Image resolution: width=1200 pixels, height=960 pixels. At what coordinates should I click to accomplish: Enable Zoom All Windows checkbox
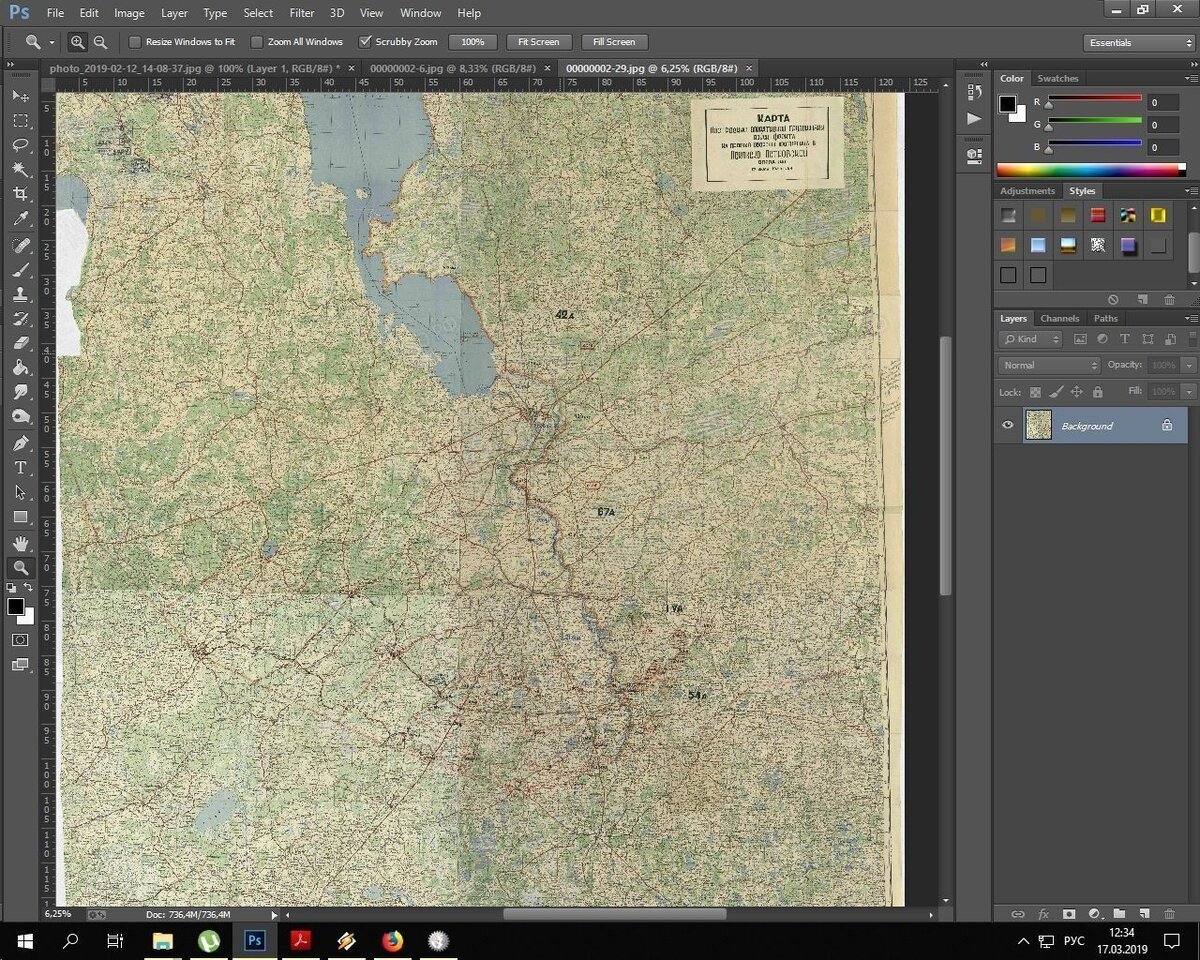[x=257, y=42]
